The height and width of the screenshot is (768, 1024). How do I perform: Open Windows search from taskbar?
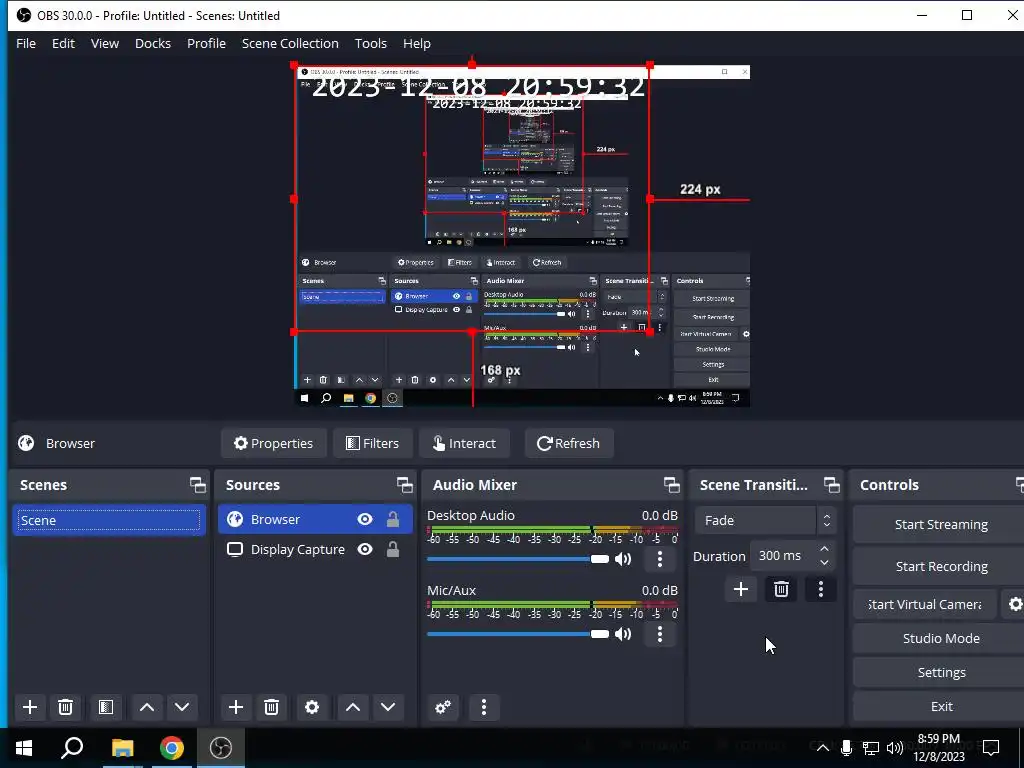pyautogui.click(x=72, y=748)
